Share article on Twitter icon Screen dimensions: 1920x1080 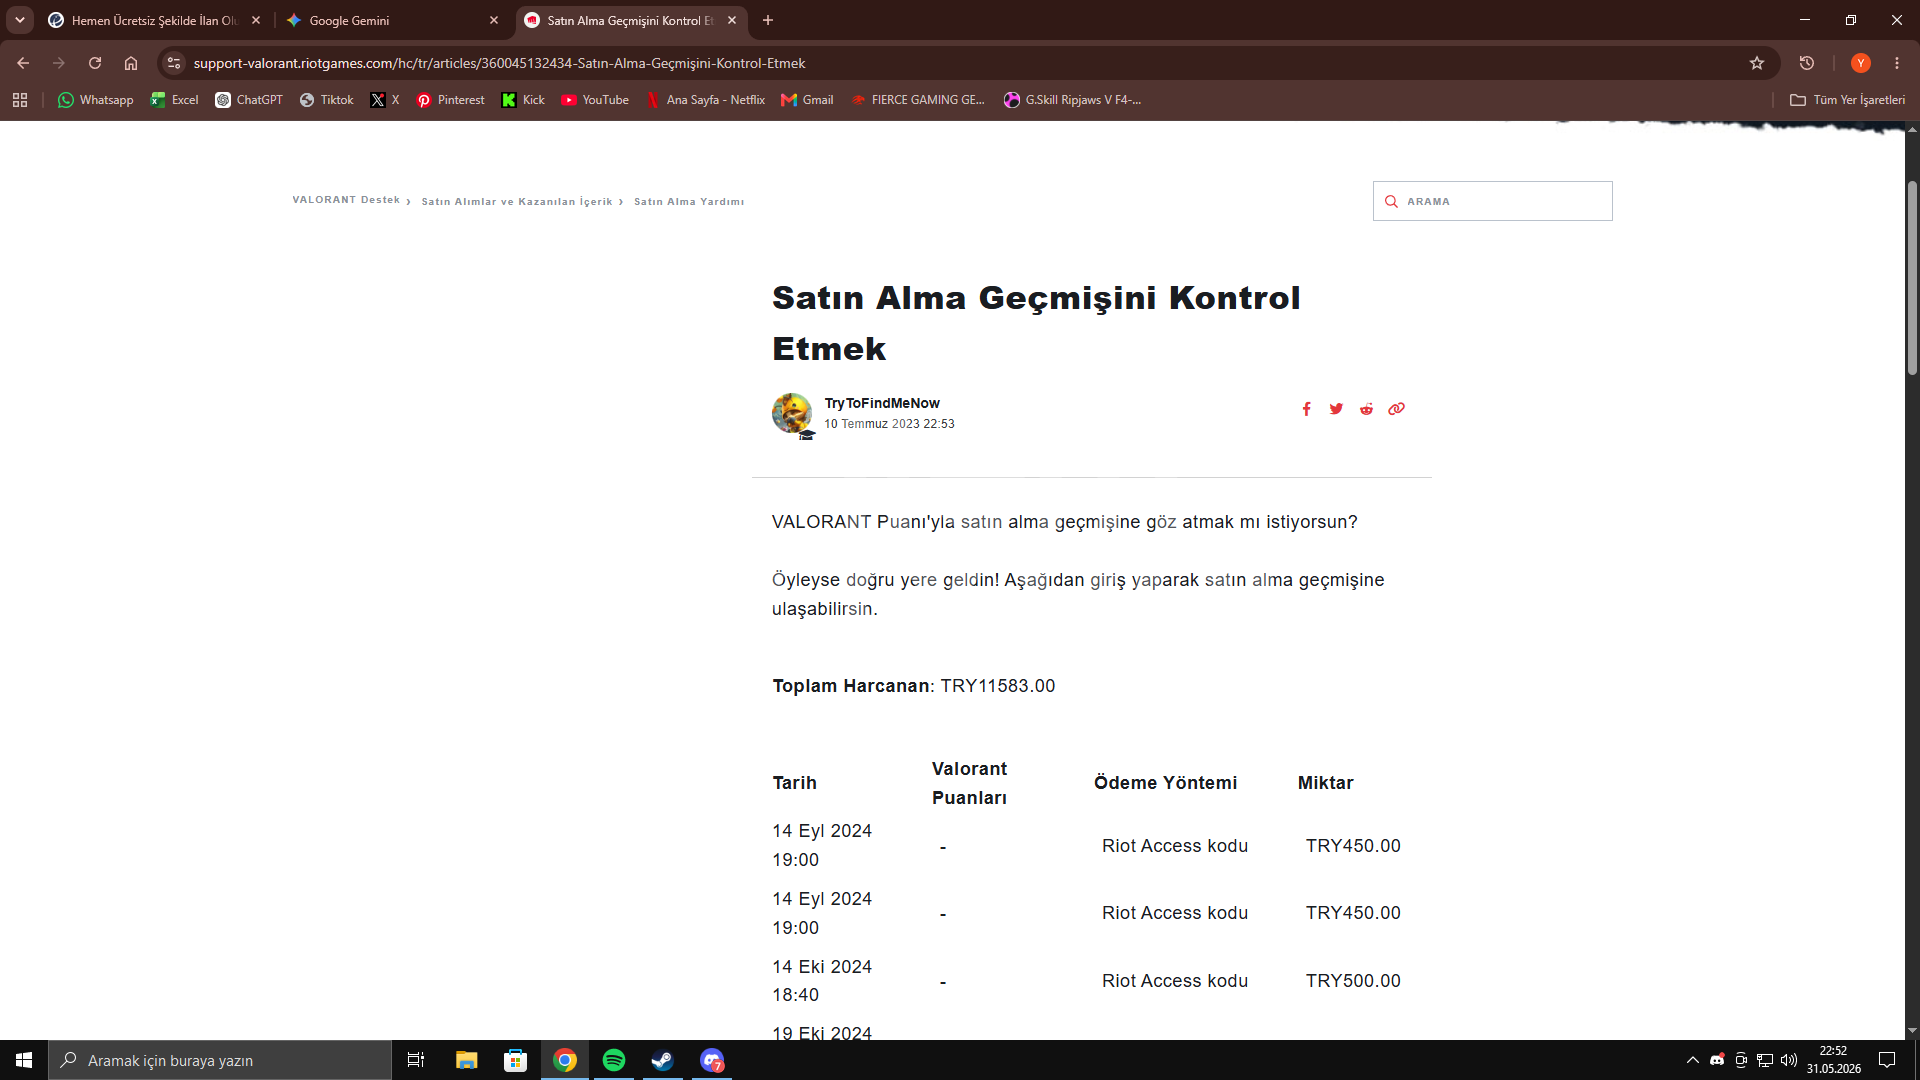(x=1336, y=409)
